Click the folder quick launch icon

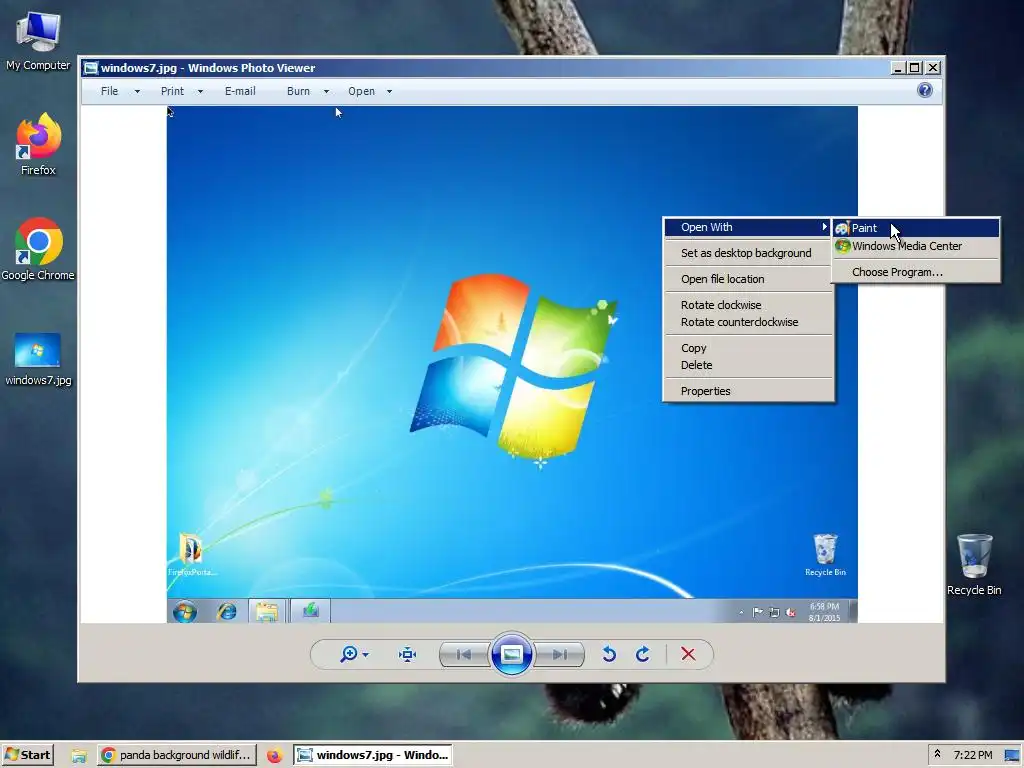(x=79, y=756)
